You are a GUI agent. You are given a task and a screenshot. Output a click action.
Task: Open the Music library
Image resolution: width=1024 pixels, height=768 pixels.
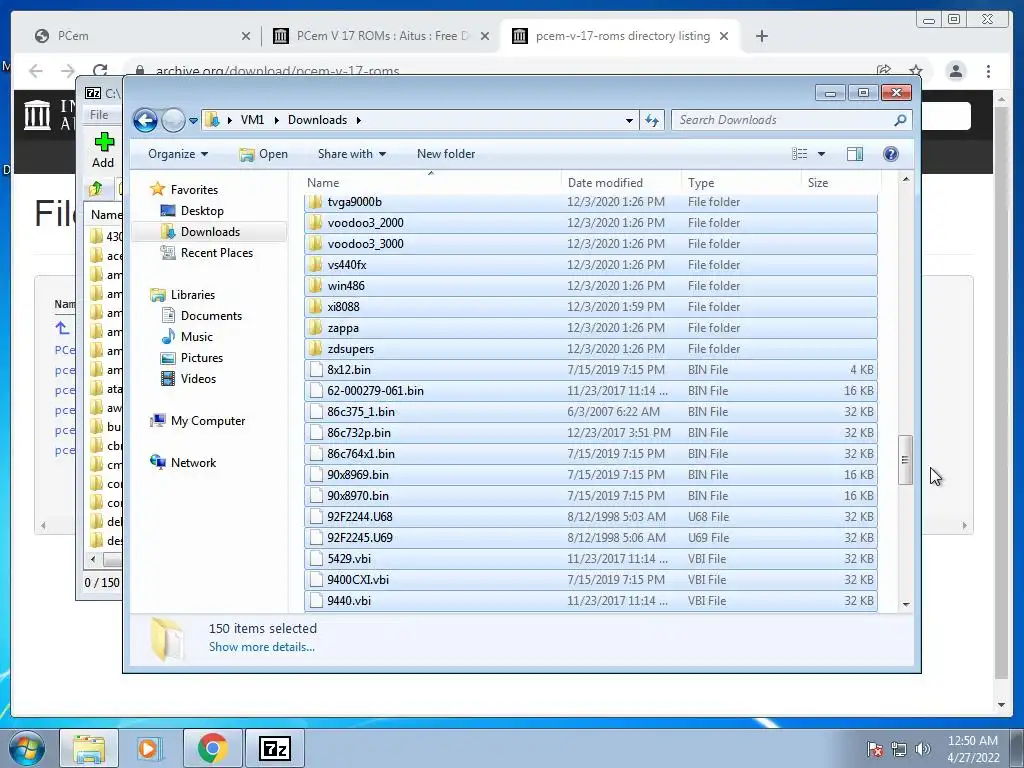tap(197, 337)
